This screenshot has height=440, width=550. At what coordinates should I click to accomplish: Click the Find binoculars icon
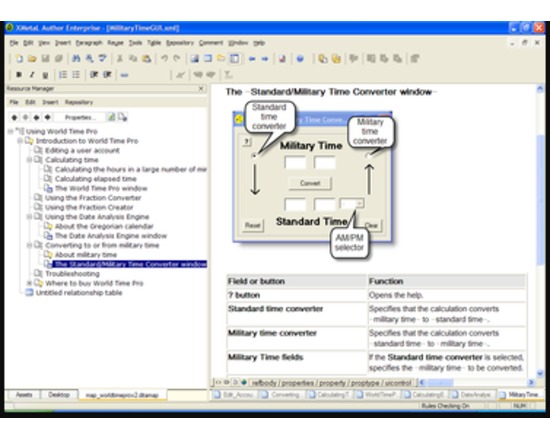coord(76,59)
